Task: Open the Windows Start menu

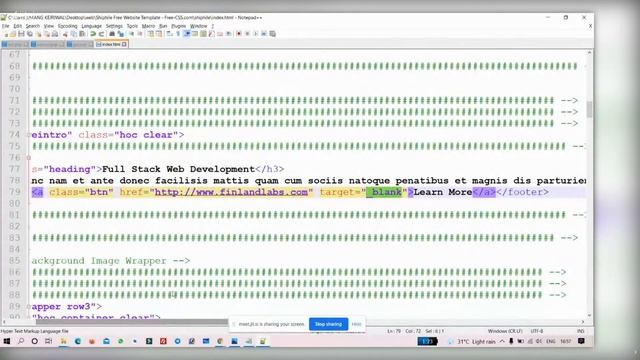Action: click(7, 341)
